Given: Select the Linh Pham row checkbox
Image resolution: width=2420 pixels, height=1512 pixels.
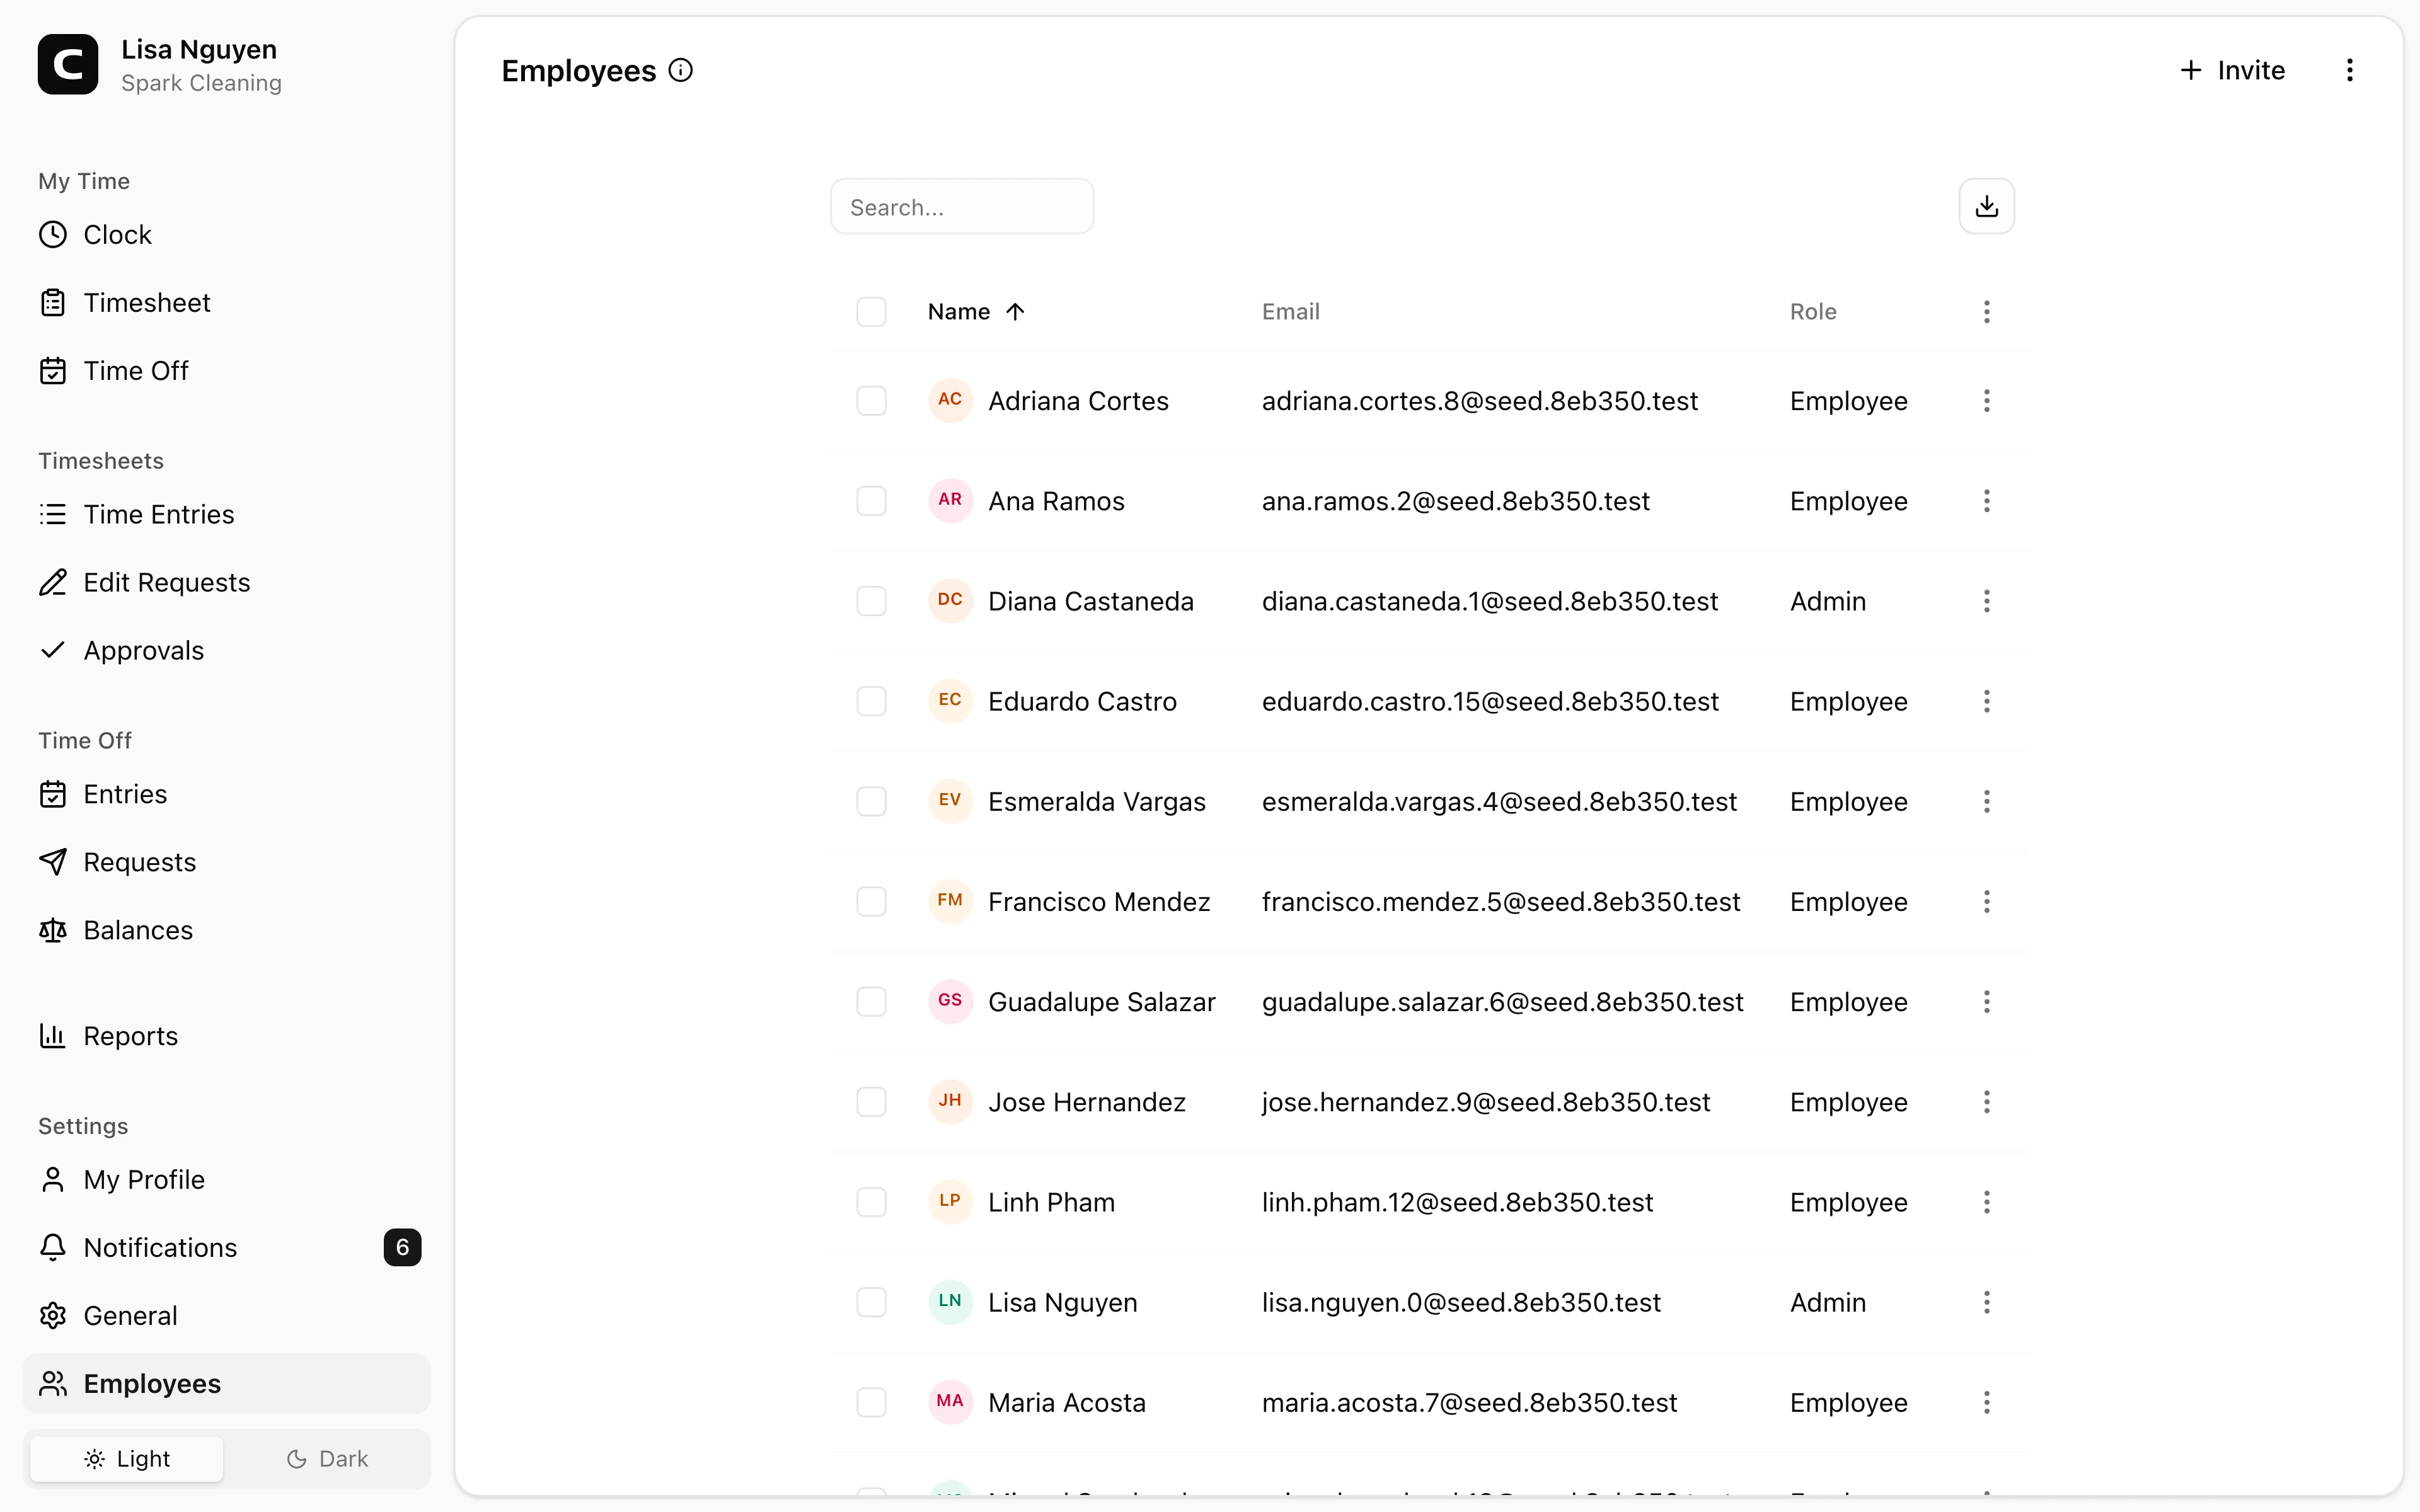Looking at the screenshot, I should click(x=871, y=1202).
